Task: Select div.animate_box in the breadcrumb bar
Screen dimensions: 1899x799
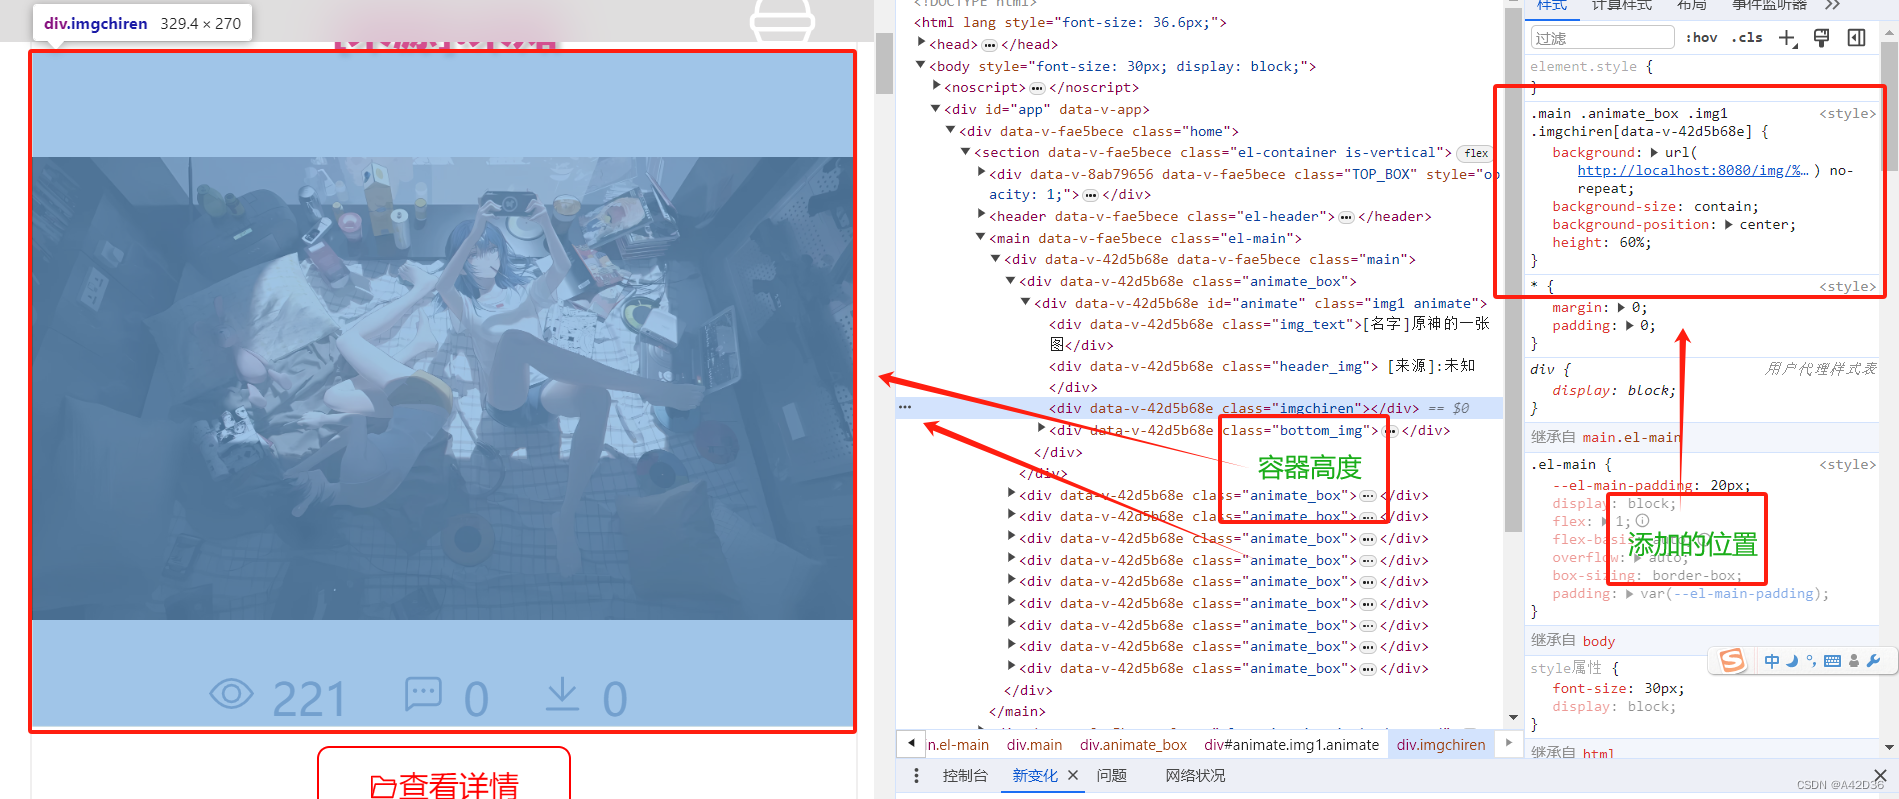Action: point(1133,744)
